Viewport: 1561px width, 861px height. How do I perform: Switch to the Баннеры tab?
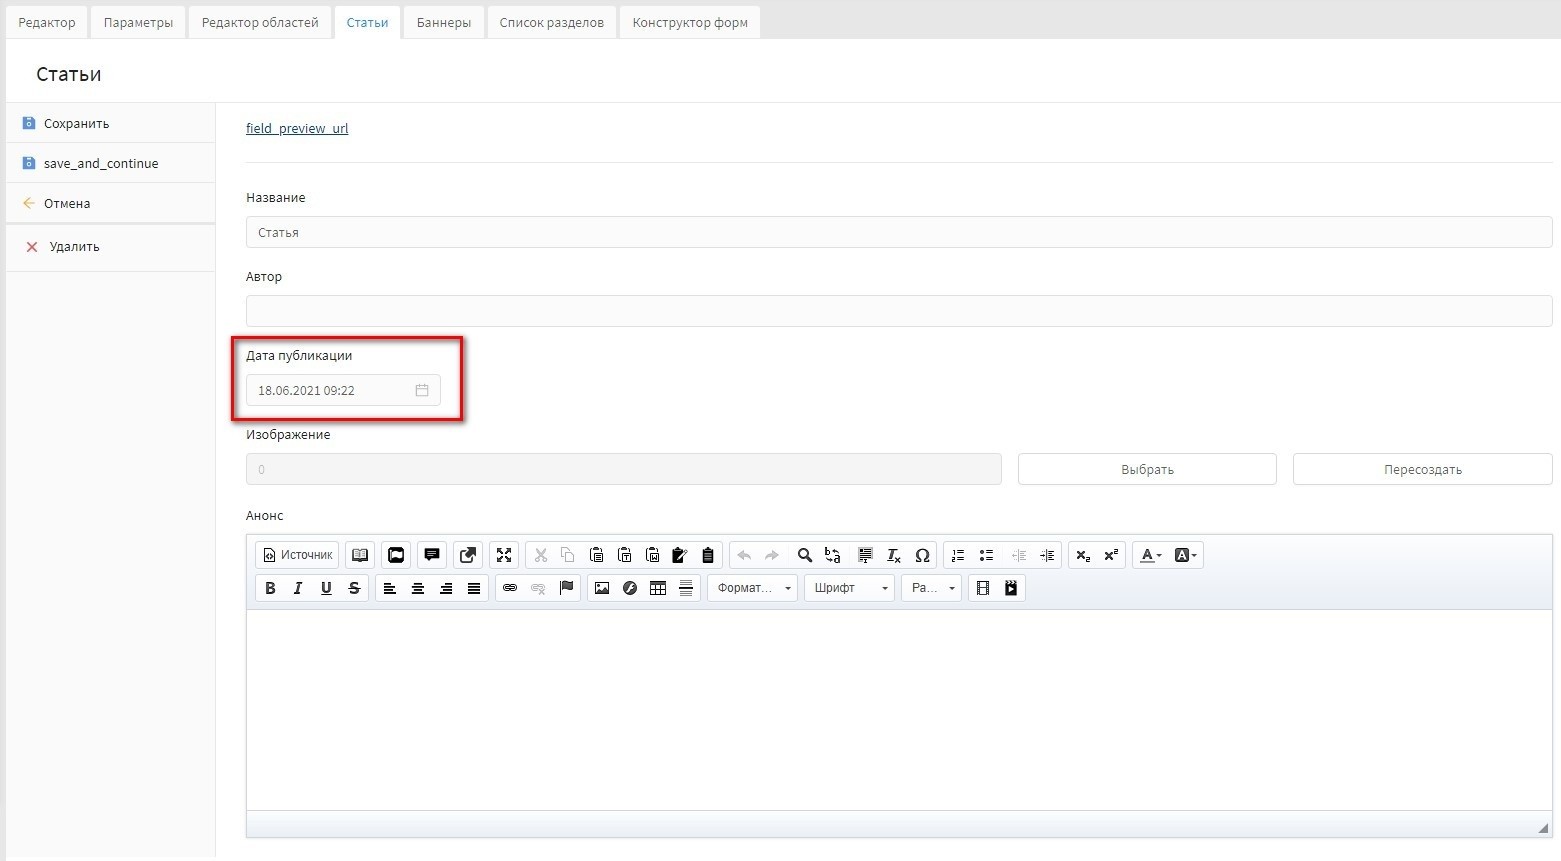tap(443, 22)
